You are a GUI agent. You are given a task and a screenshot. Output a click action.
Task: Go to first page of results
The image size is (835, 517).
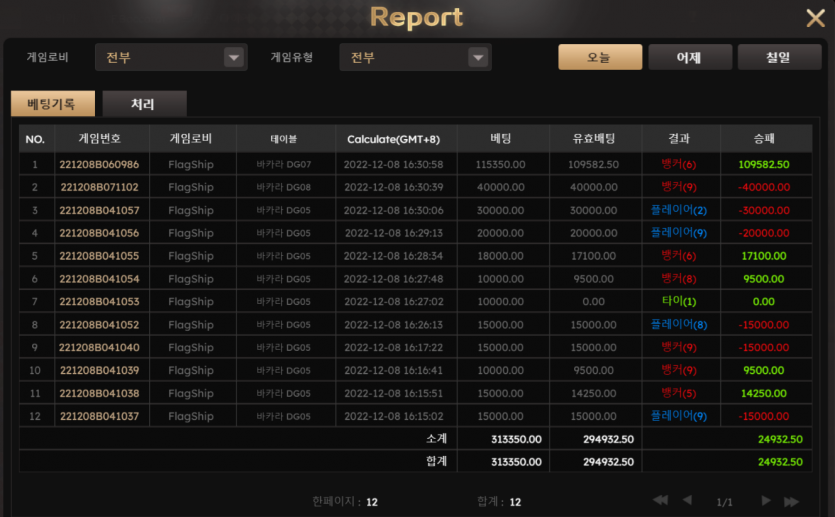[x=660, y=500]
